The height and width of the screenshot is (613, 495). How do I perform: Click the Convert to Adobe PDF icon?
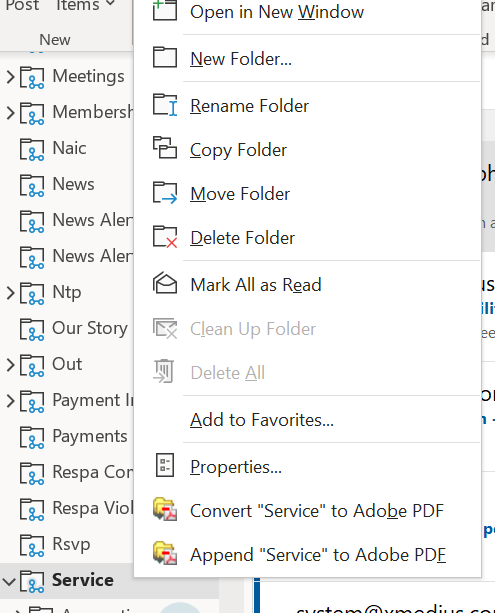tap(165, 509)
